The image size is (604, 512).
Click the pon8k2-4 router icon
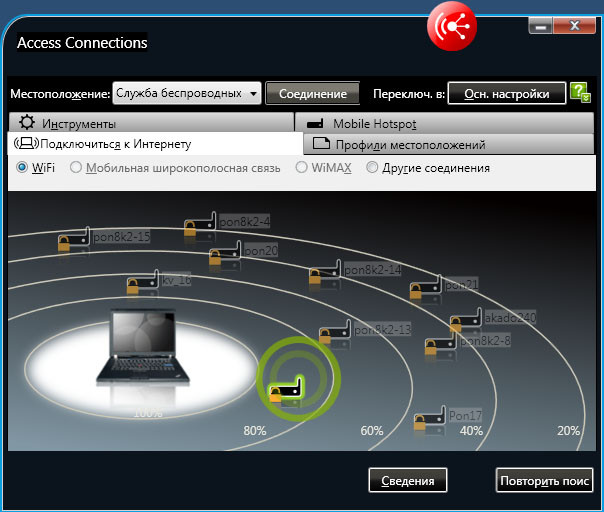click(x=200, y=224)
